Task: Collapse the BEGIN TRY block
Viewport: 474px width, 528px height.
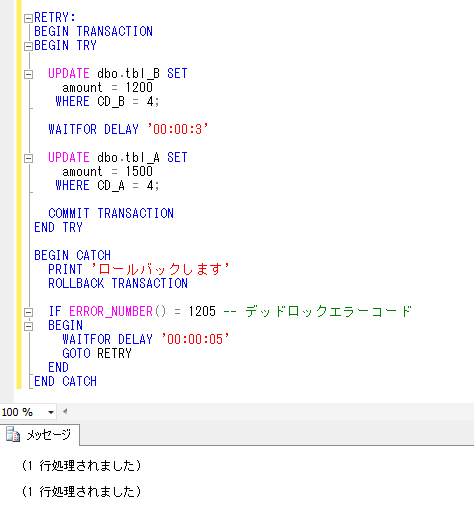Action: [x=29, y=46]
